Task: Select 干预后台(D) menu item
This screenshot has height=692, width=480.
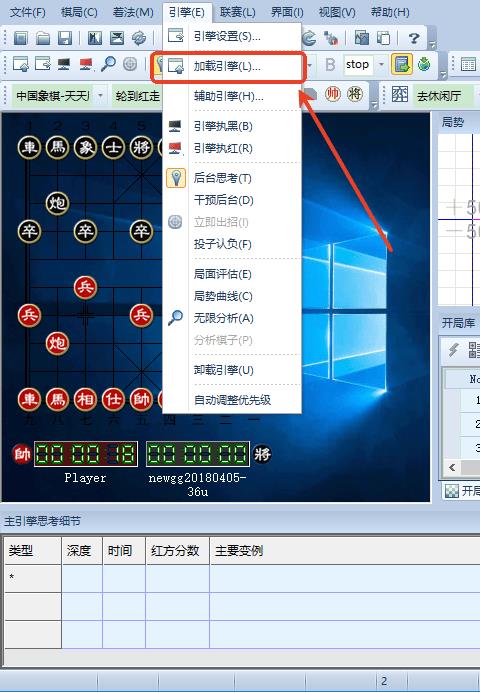Action: point(232,200)
